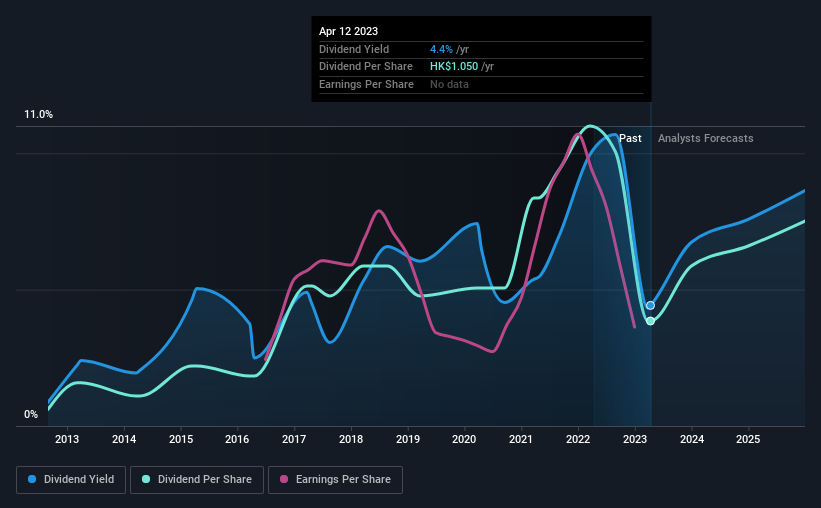Image resolution: width=821 pixels, height=508 pixels.
Task: Click tooltip date 'Apr 12 2023'
Action: [x=348, y=31]
